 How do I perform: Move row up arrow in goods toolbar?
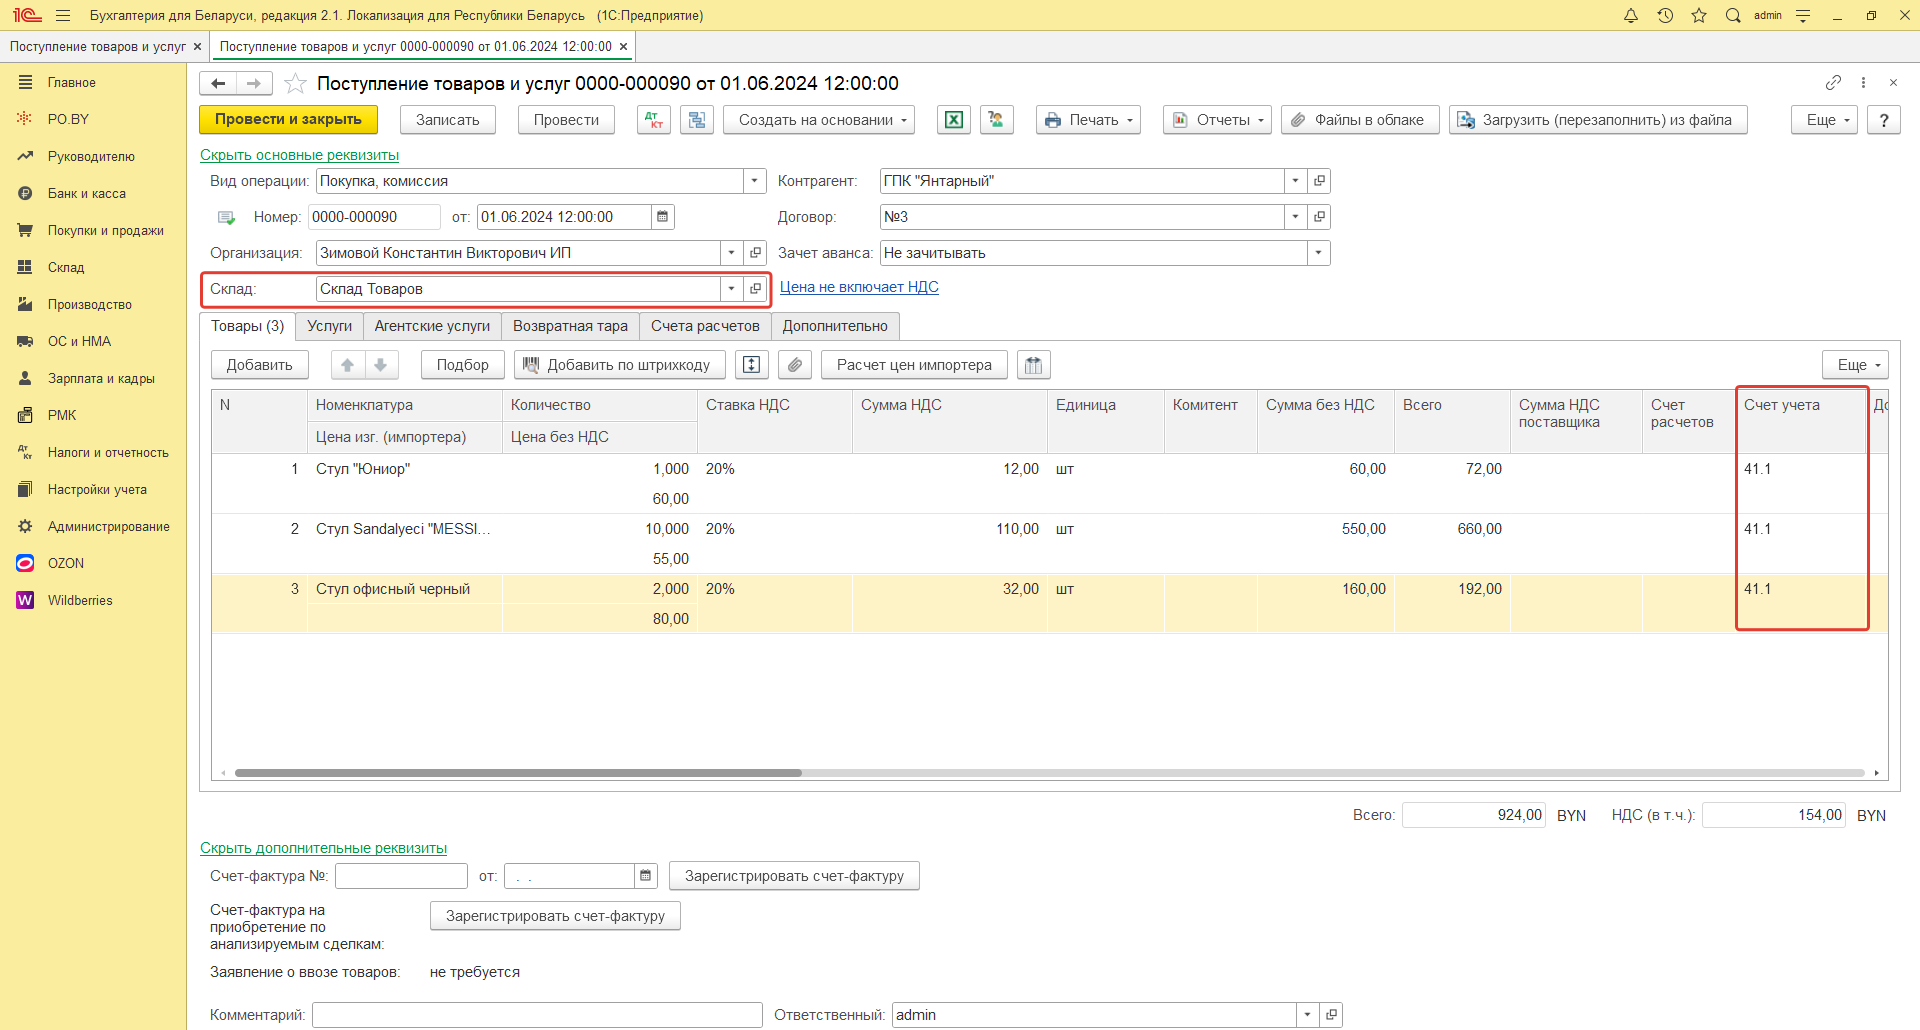tap(348, 365)
